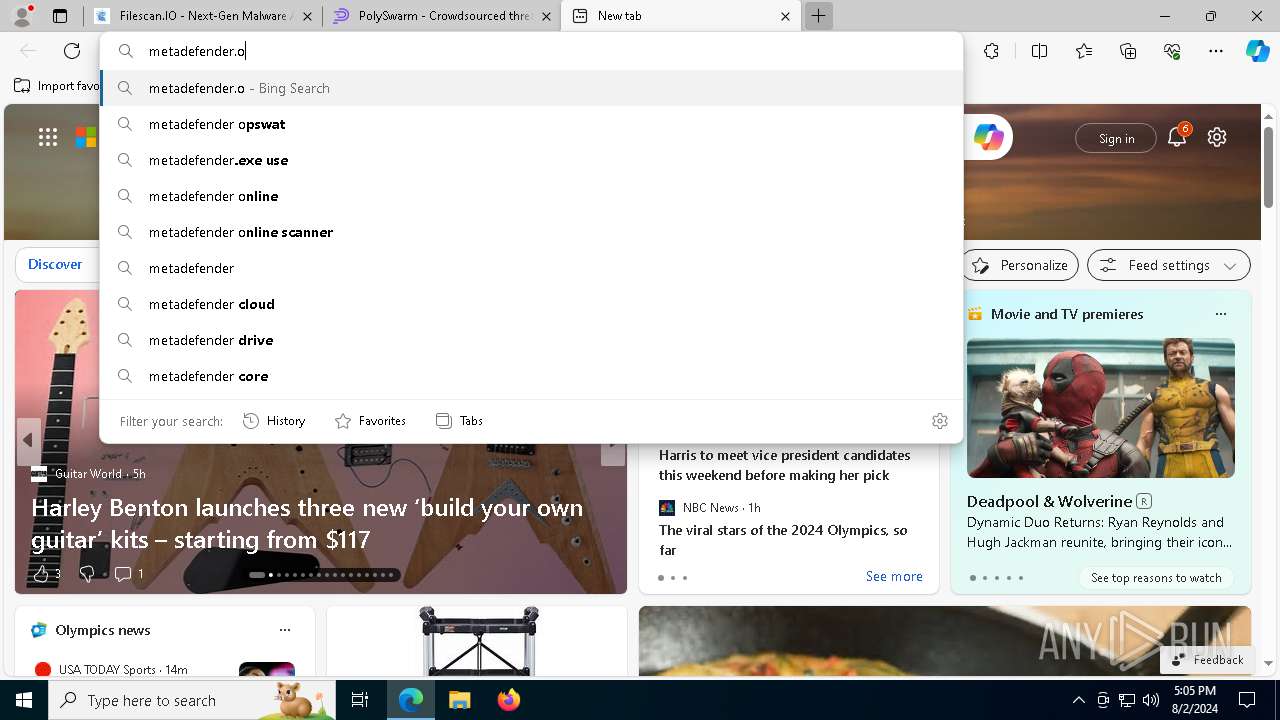The height and width of the screenshot is (720, 1280).
Task: Open comments on Harley Benton story
Action: (x=128, y=573)
